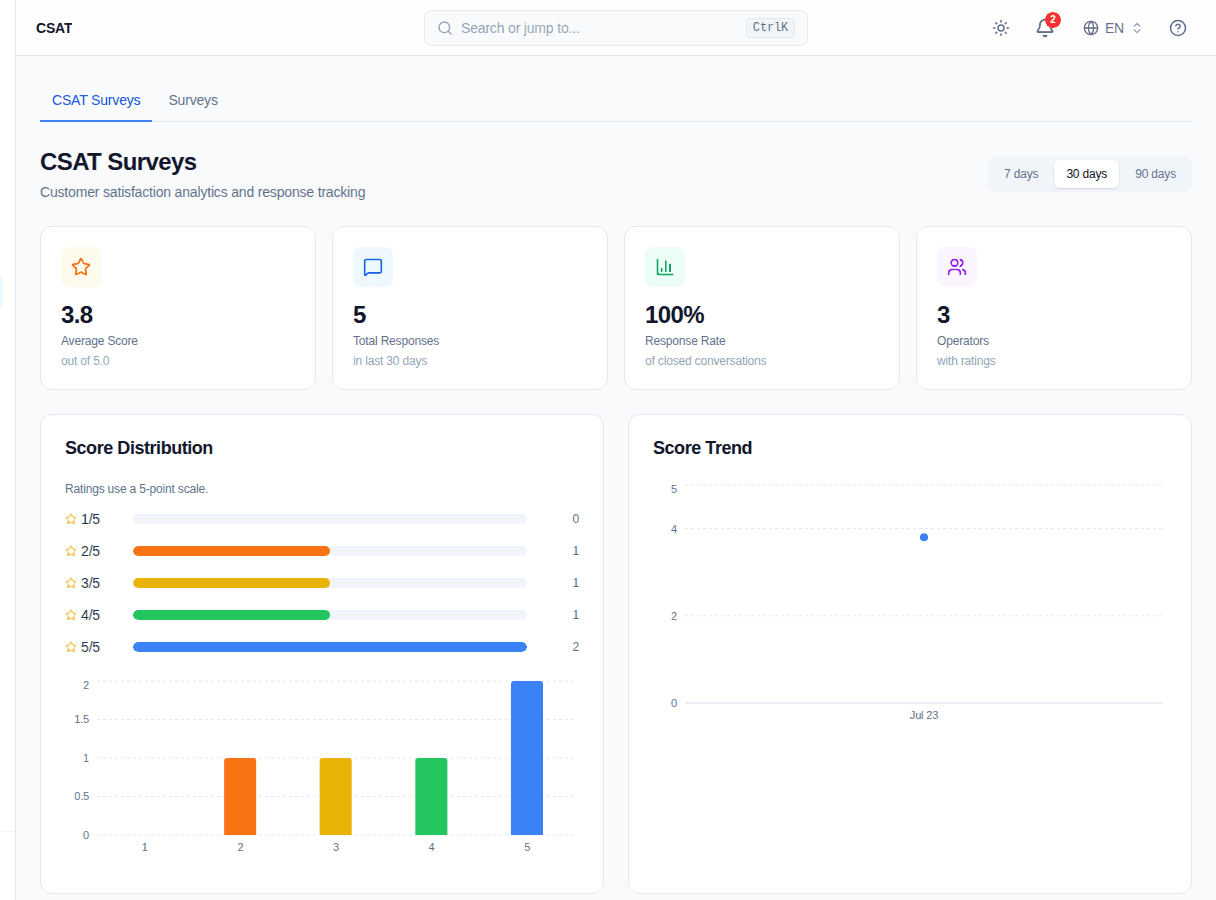Click the 'in last 30 days' caption

(390, 361)
